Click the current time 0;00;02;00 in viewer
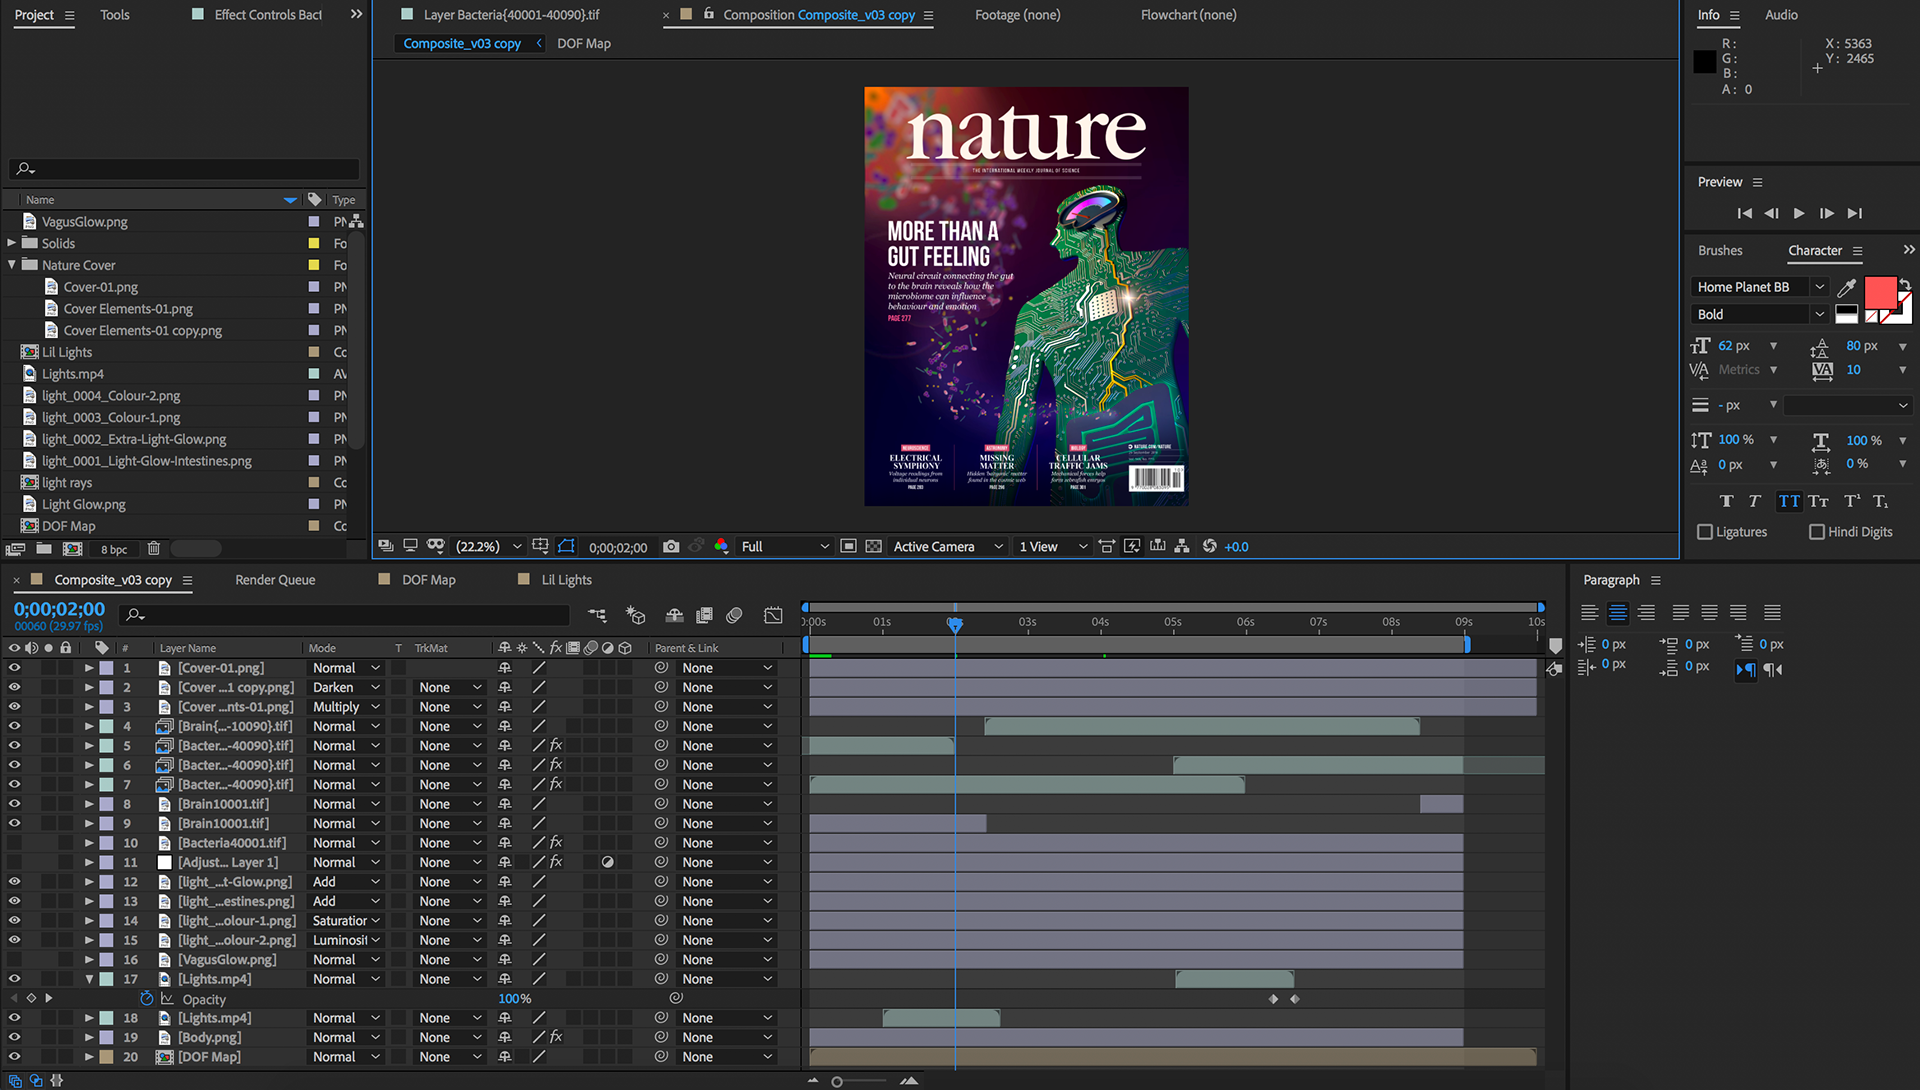 click(618, 547)
